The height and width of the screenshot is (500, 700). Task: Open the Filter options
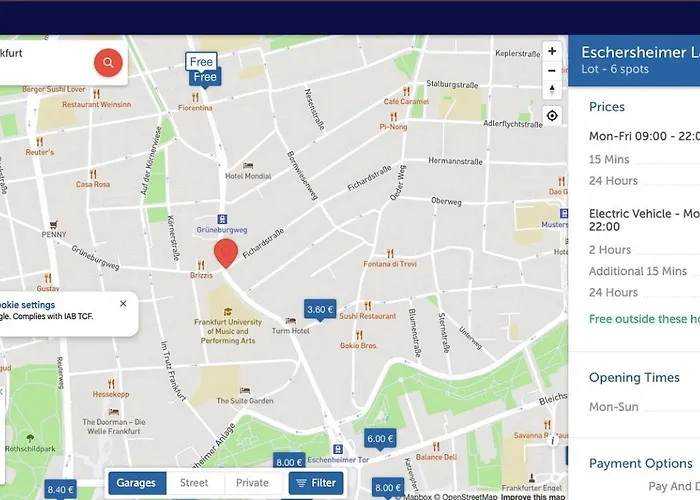point(315,483)
